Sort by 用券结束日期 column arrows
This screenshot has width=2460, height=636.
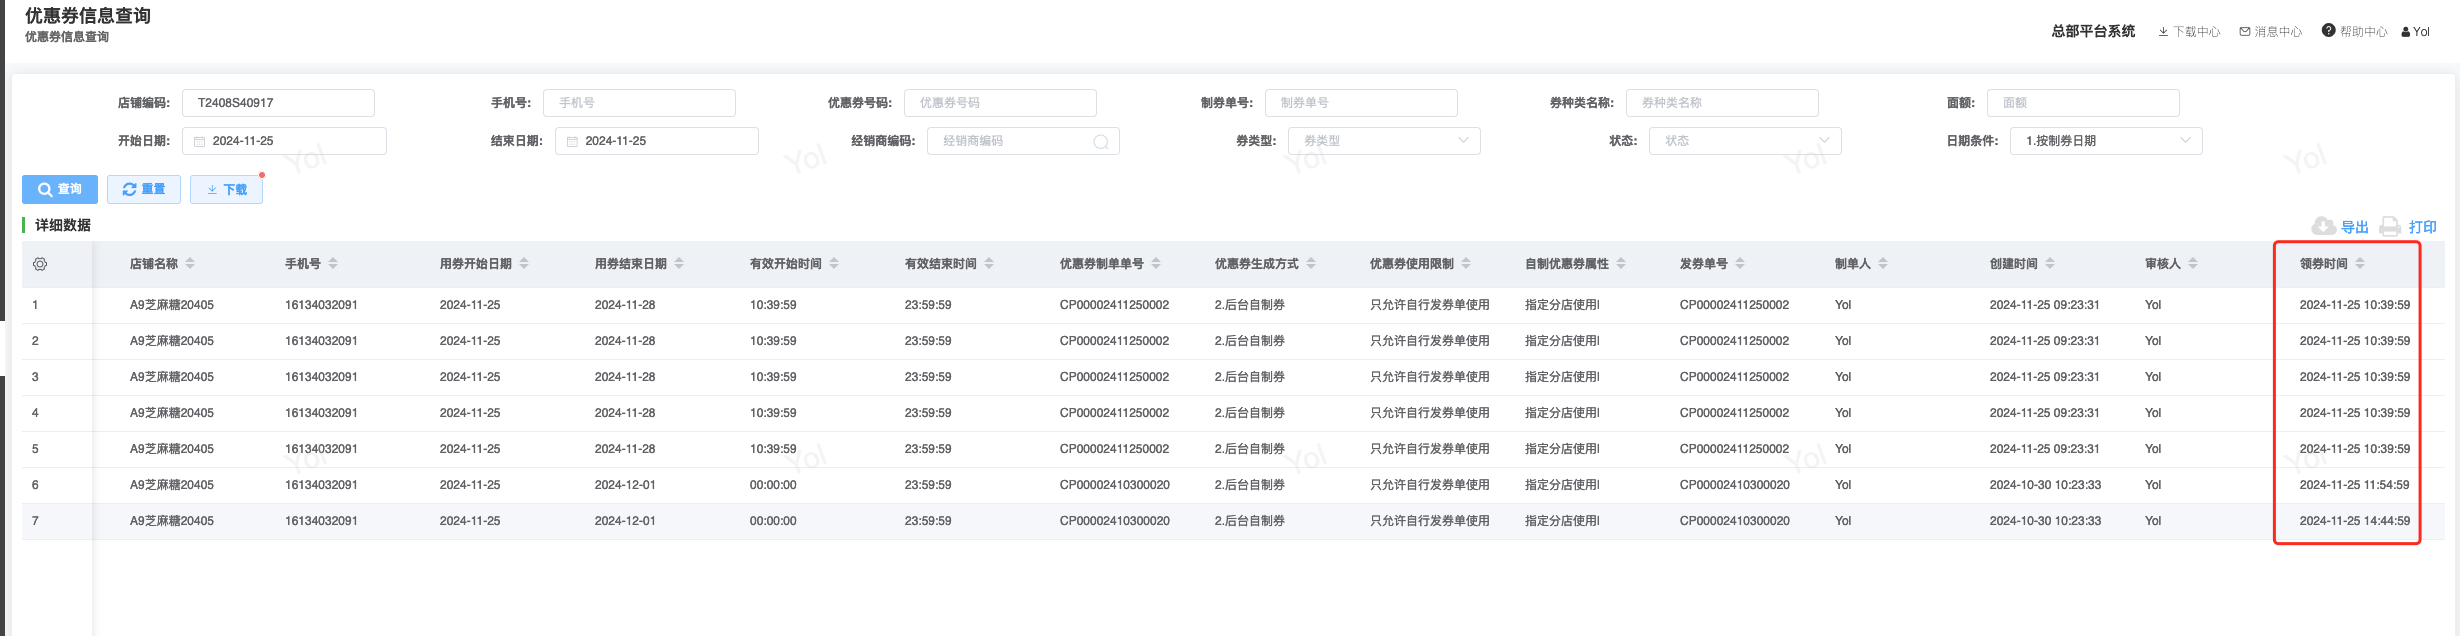tap(679, 264)
